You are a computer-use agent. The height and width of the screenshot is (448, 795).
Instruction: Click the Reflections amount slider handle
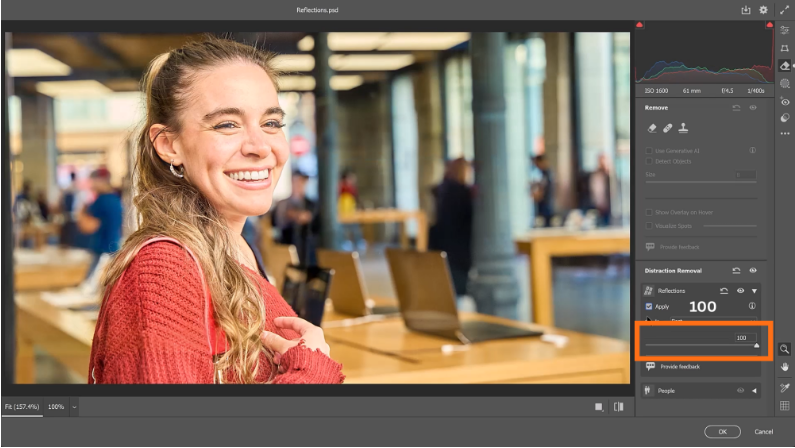coord(756,346)
